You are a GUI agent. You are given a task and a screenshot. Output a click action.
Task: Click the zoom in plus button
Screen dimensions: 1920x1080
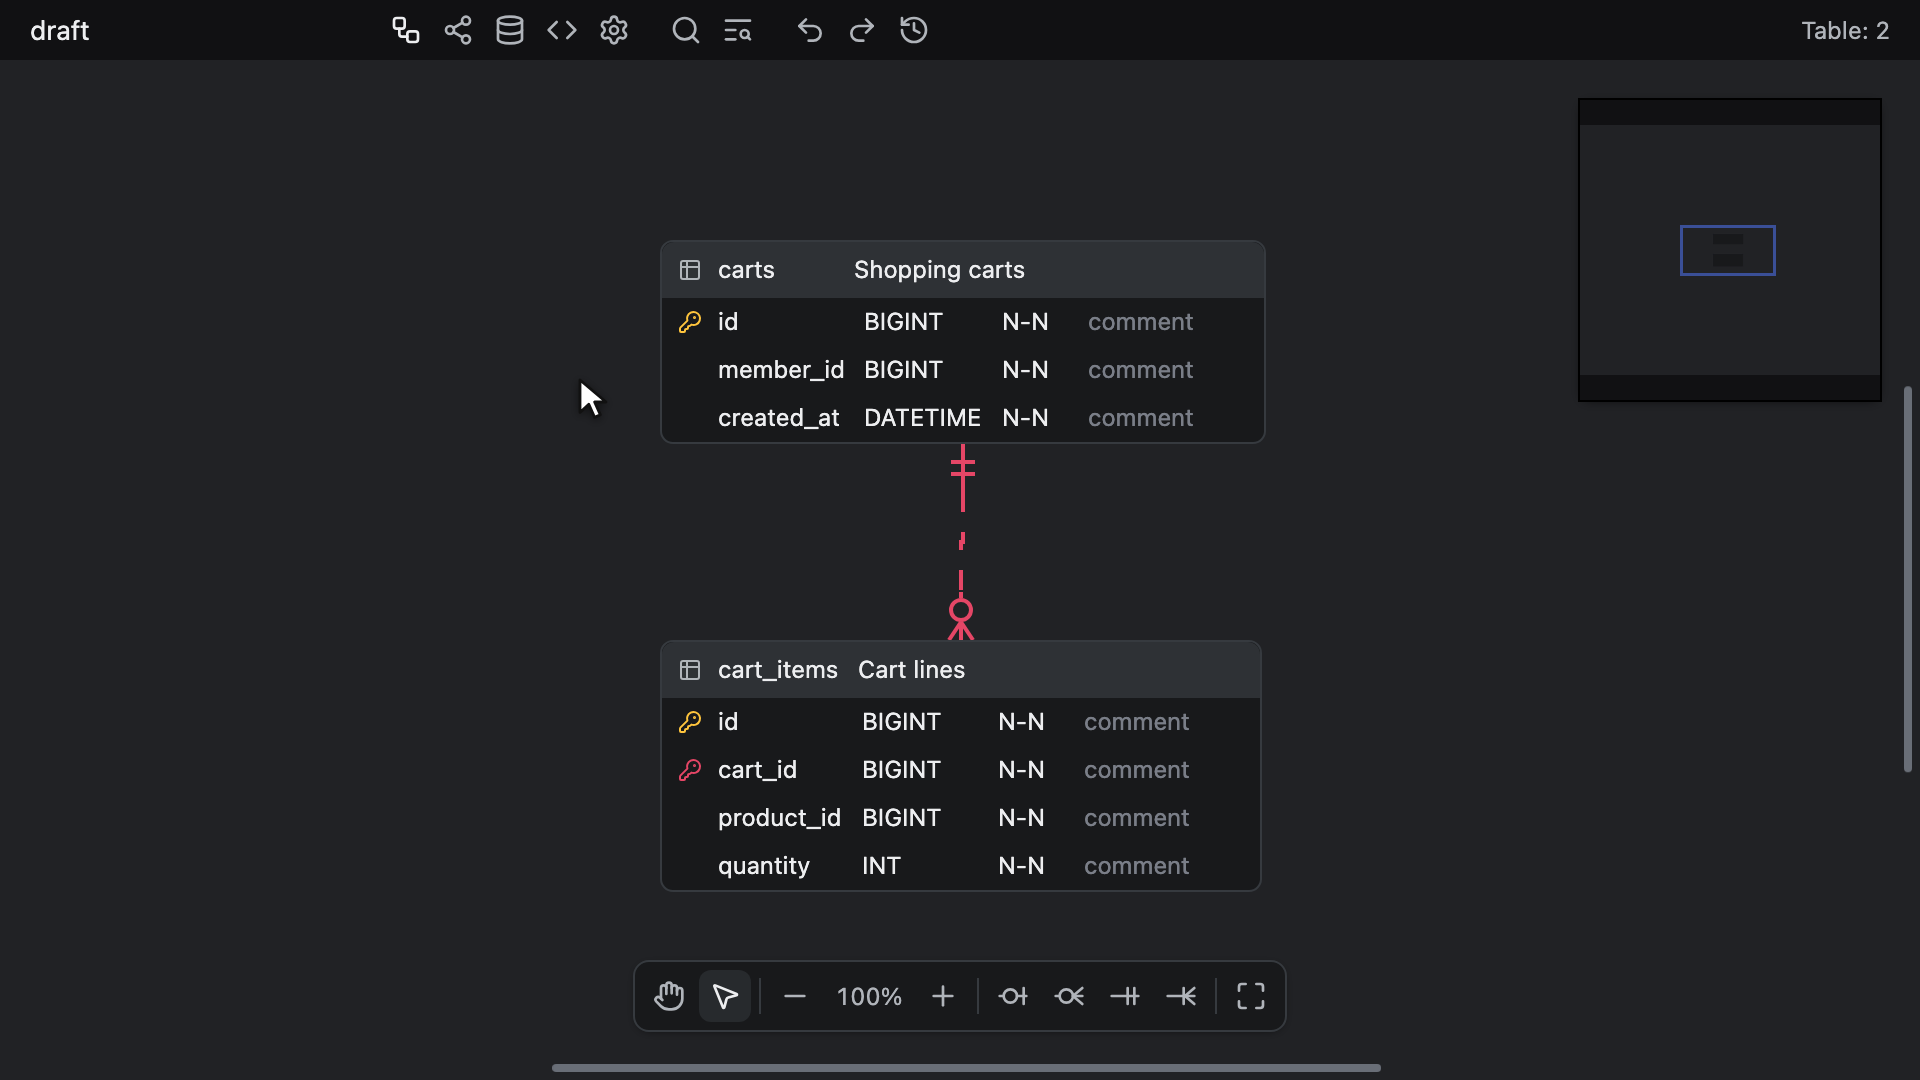(943, 996)
